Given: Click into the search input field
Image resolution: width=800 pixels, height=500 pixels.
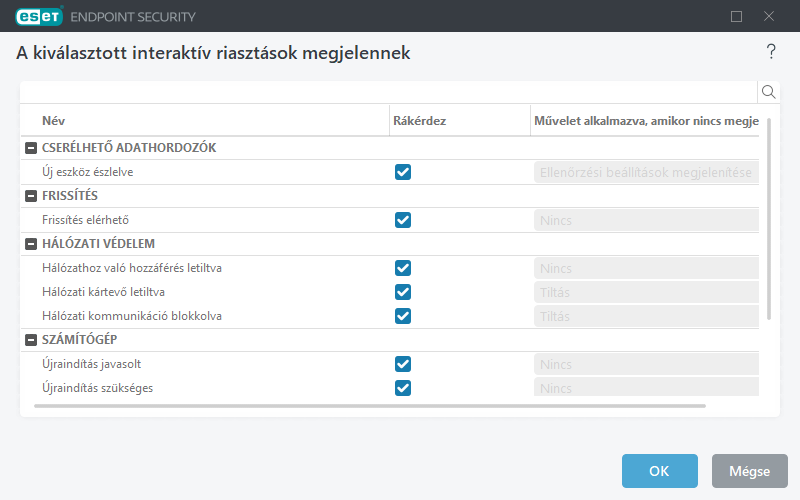Looking at the screenshot, I should pos(389,92).
